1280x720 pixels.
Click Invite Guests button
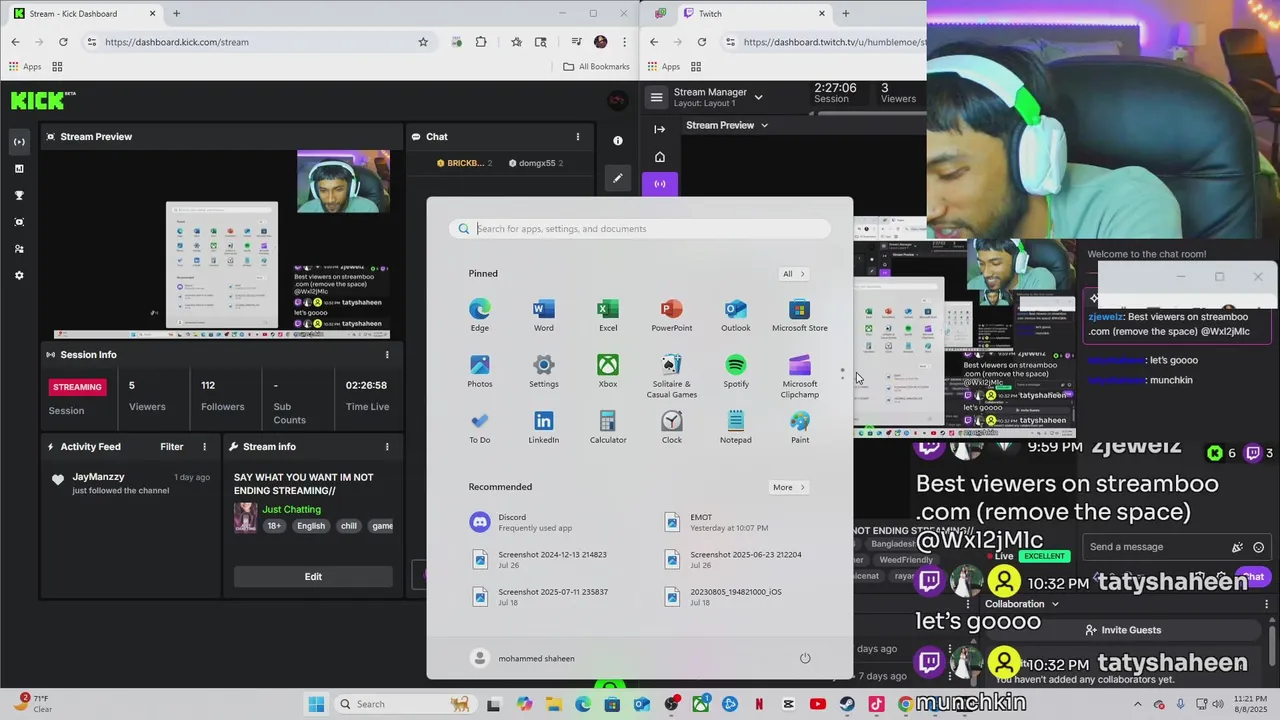coord(1123,630)
